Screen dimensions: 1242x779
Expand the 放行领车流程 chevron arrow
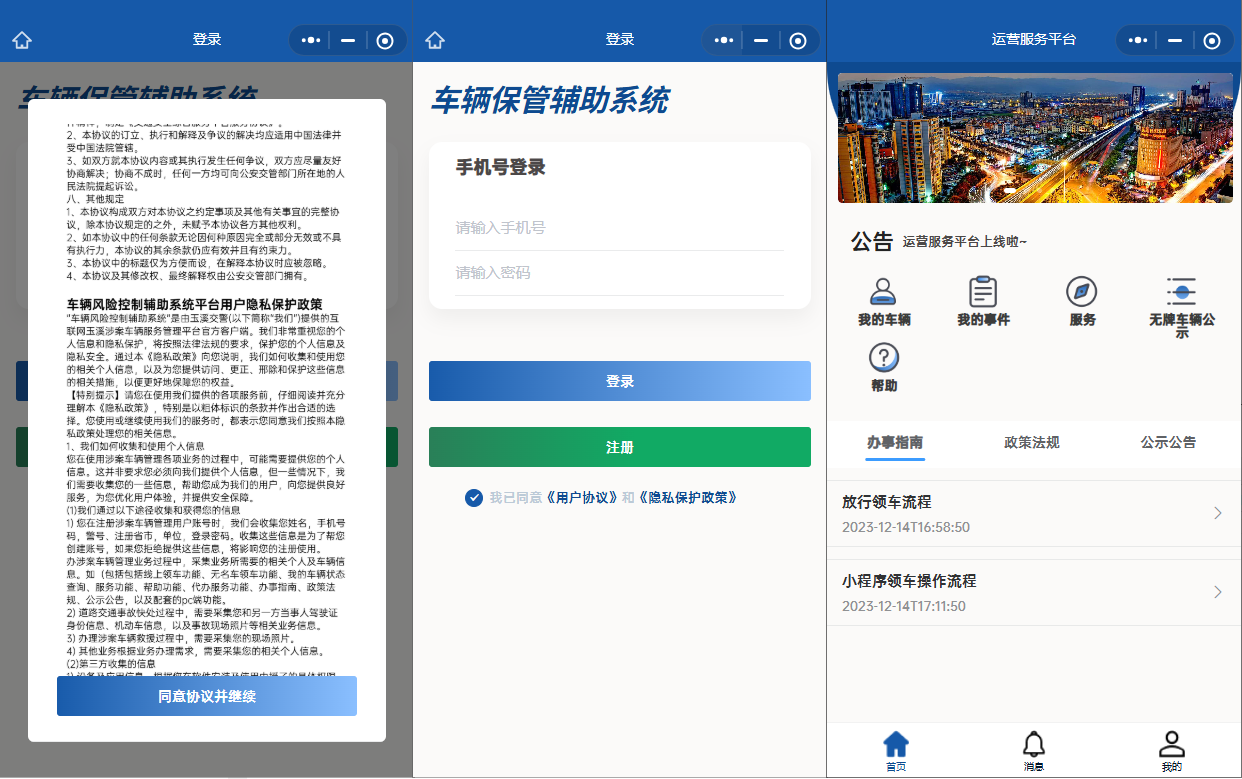click(1217, 513)
